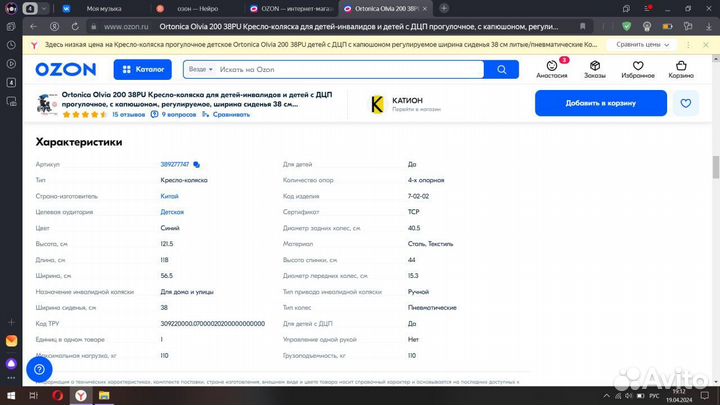Open the orange mail sidebar icon
The height and width of the screenshot is (405, 720).
(11, 341)
